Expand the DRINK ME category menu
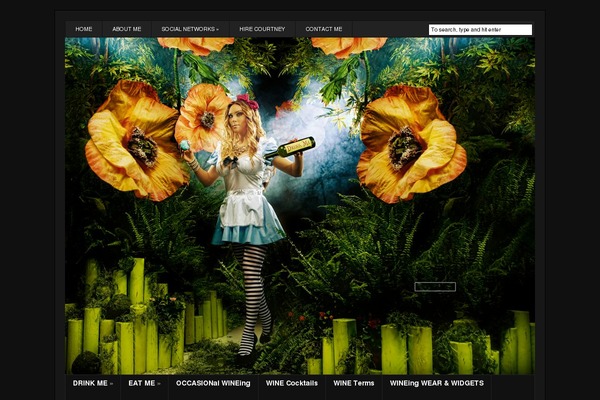This screenshot has width=600, height=400. [x=93, y=383]
